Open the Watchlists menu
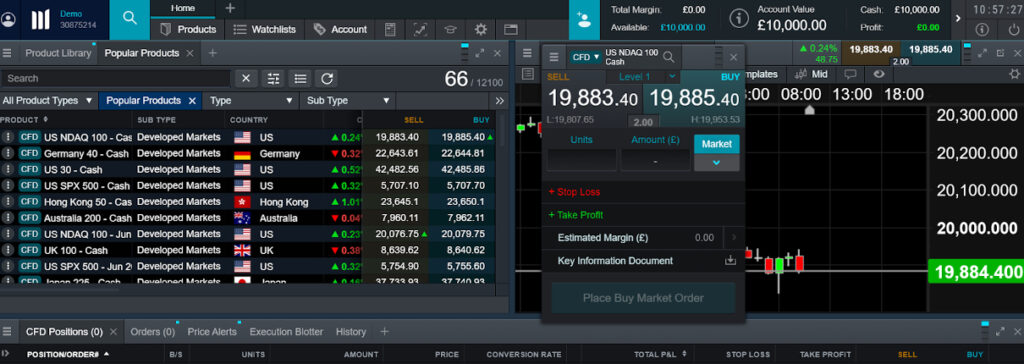The image size is (1024, 364). point(264,29)
